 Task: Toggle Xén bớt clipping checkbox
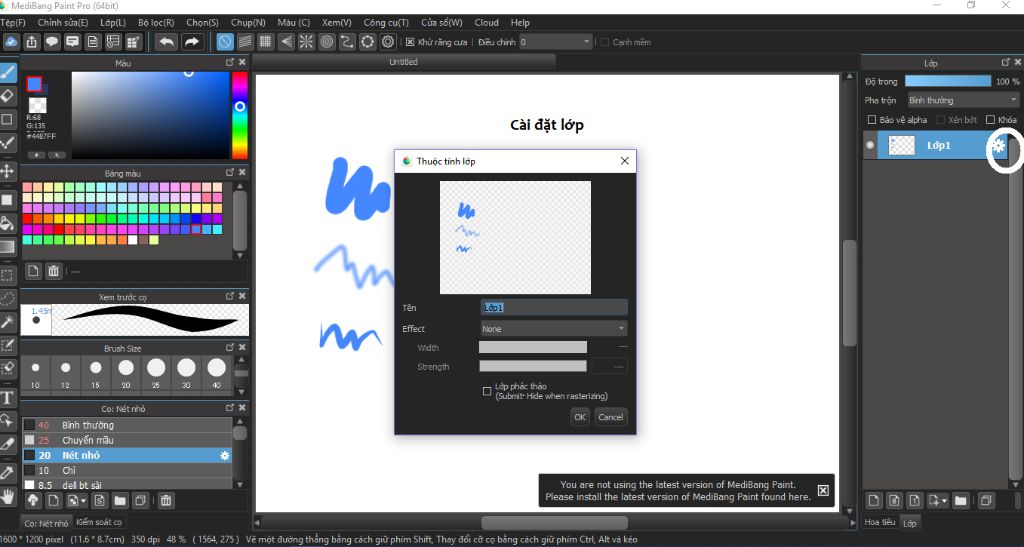(x=940, y=120)
